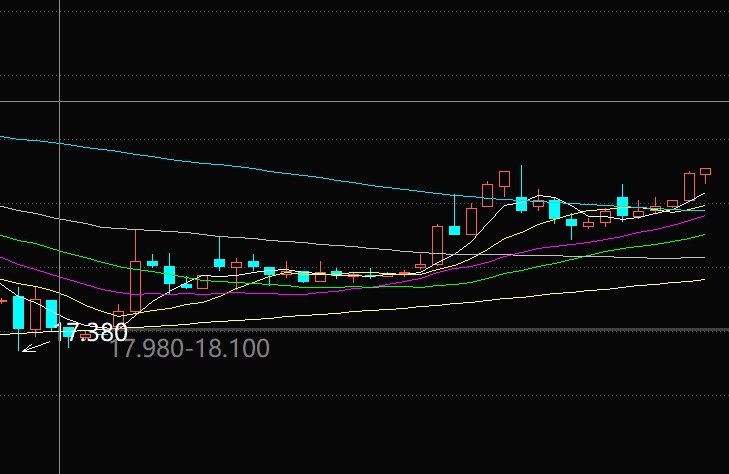Select the cyan candle with the tallest upper wick

pos(521,204)
